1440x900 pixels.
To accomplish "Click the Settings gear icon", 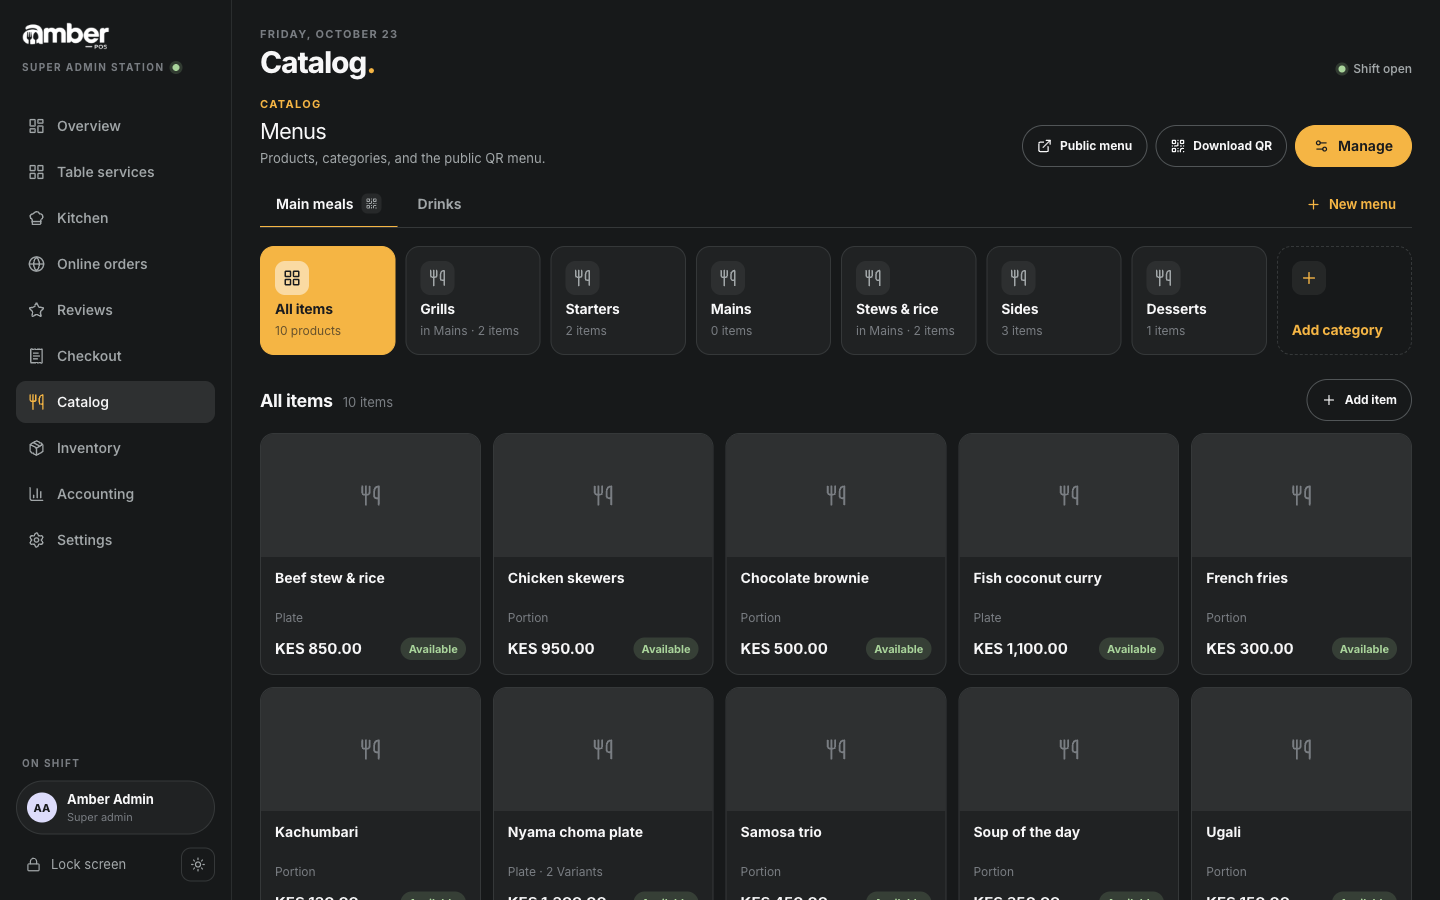I will (x=36, y=540).
